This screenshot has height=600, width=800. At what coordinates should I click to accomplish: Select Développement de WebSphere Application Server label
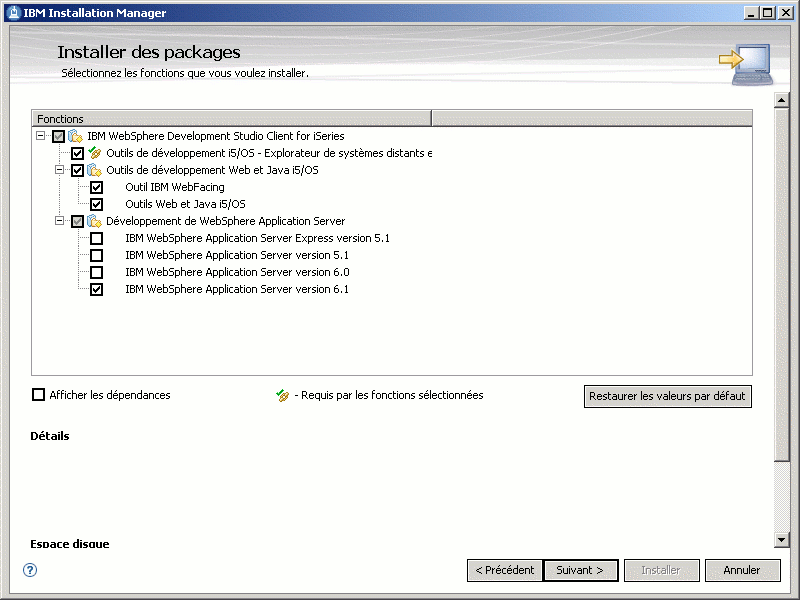pos(226,221)
